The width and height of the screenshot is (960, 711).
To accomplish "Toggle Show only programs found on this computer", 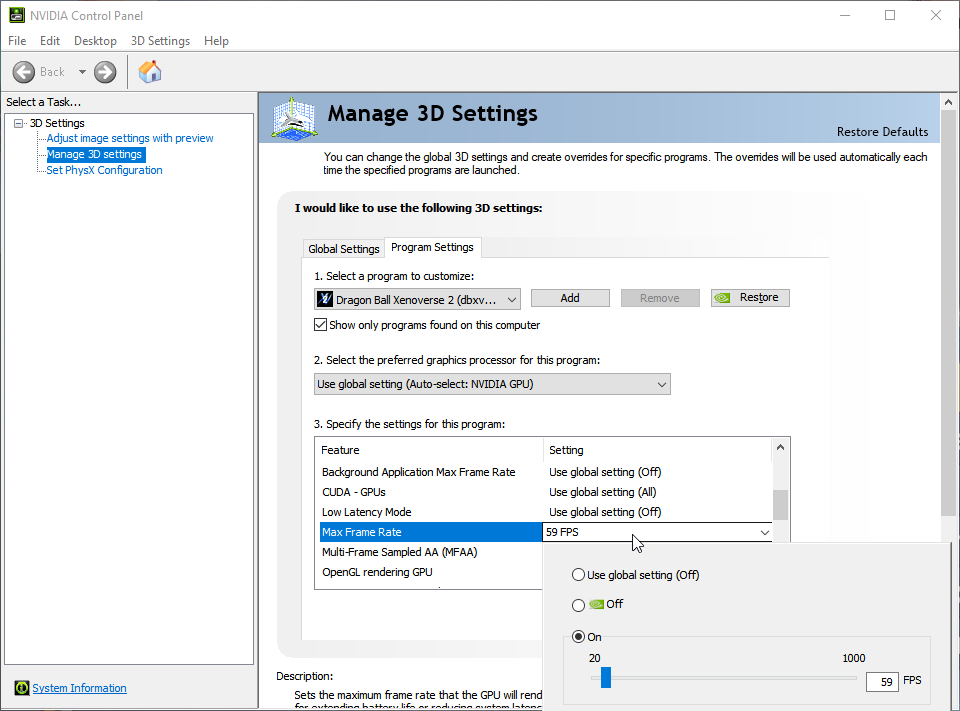I will [x=320, y=325].
